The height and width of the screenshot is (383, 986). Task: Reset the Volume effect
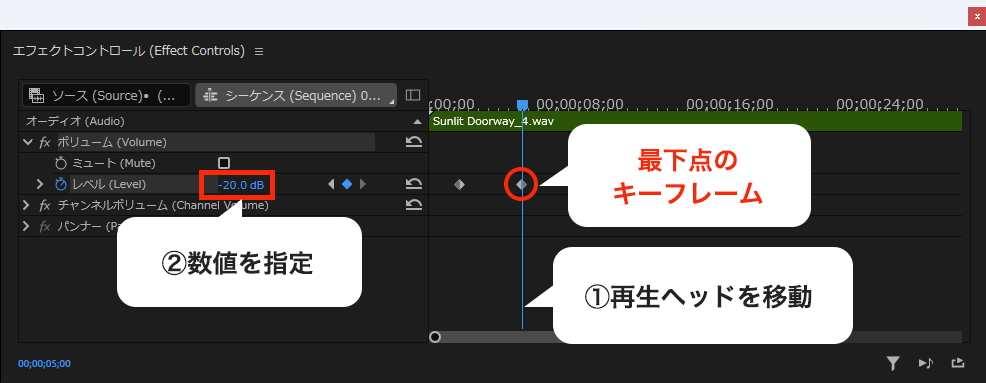point(413,142)
